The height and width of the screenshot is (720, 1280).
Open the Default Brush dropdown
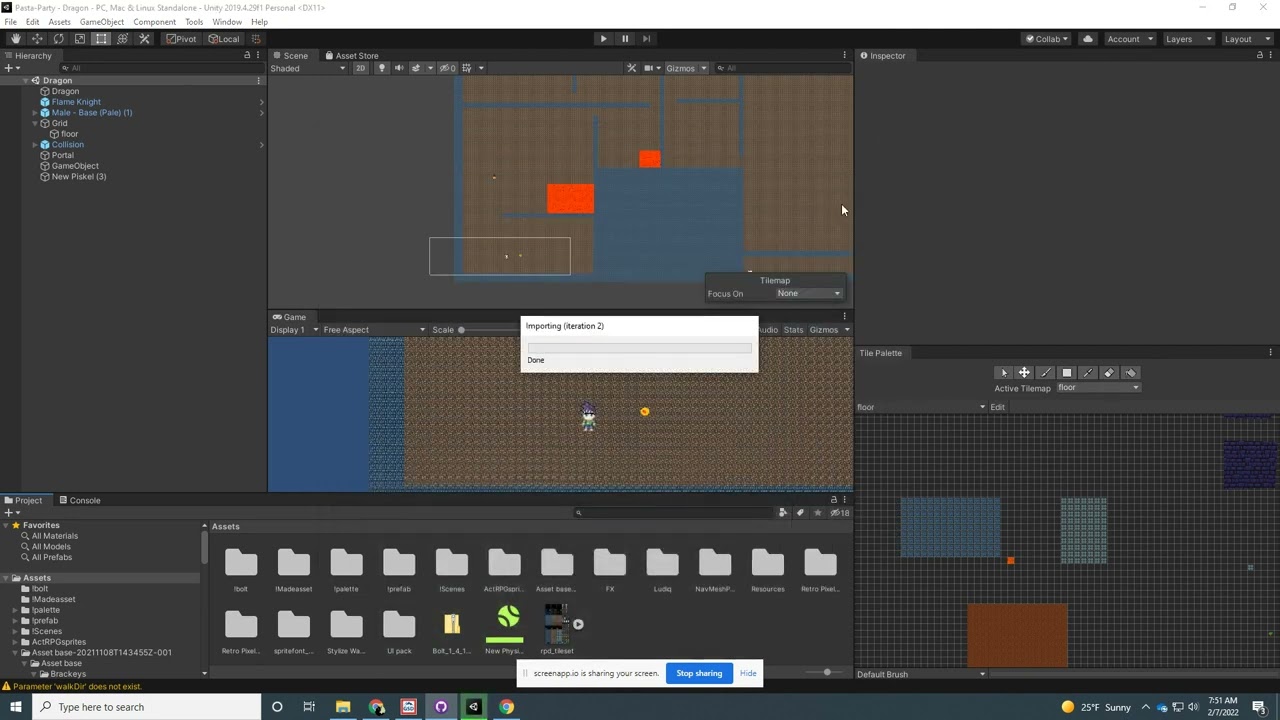pyautogui.click(x=921, y=674)
